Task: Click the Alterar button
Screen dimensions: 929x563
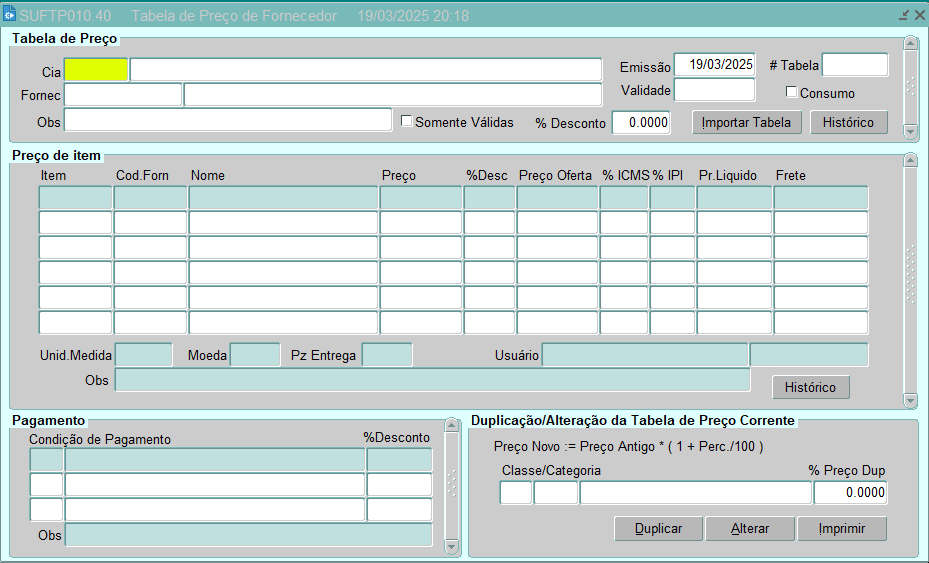Action: coord(749,528)
